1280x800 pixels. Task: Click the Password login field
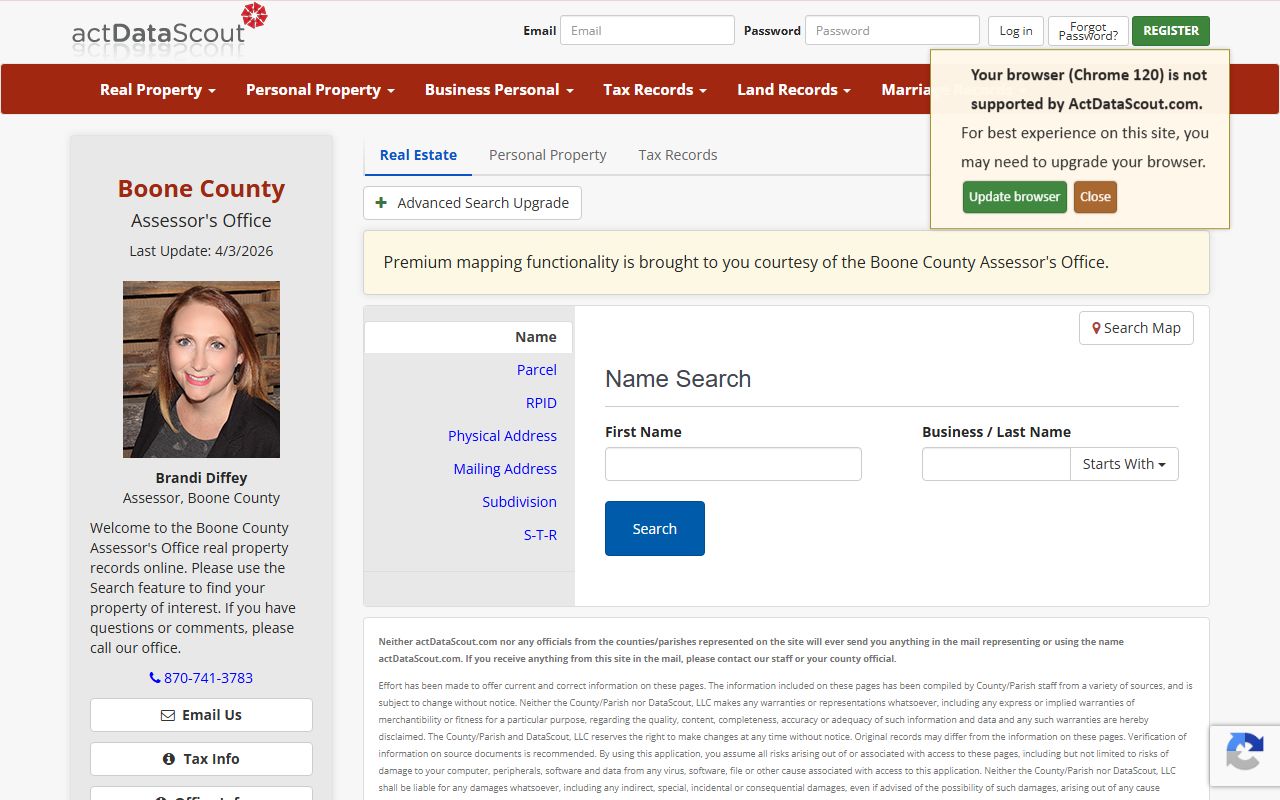[892, 30]
